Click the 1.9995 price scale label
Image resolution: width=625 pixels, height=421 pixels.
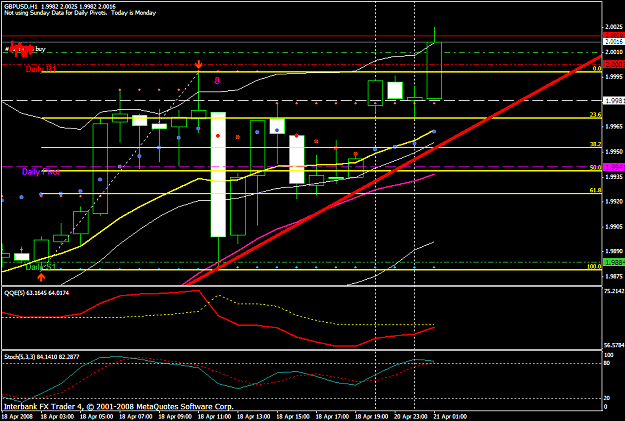click(x=614, y=77)
